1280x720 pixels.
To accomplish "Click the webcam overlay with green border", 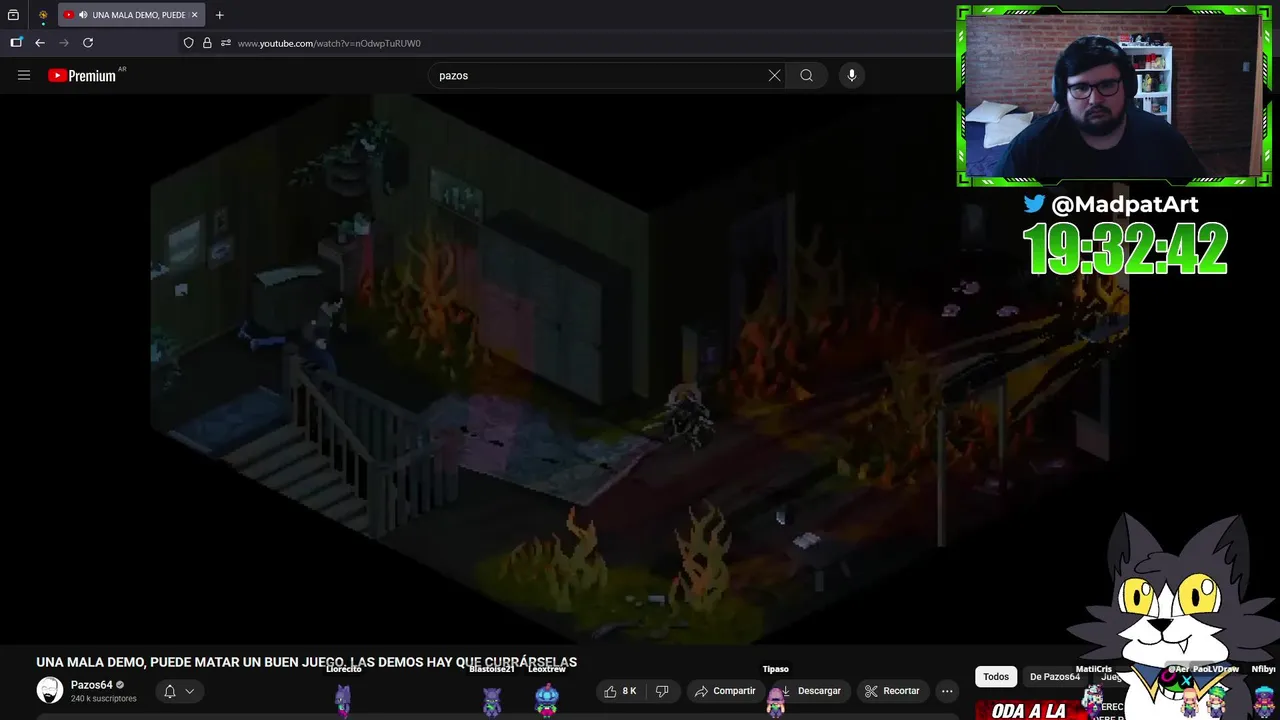I will pyautogui.click(x=1113, y=96).
